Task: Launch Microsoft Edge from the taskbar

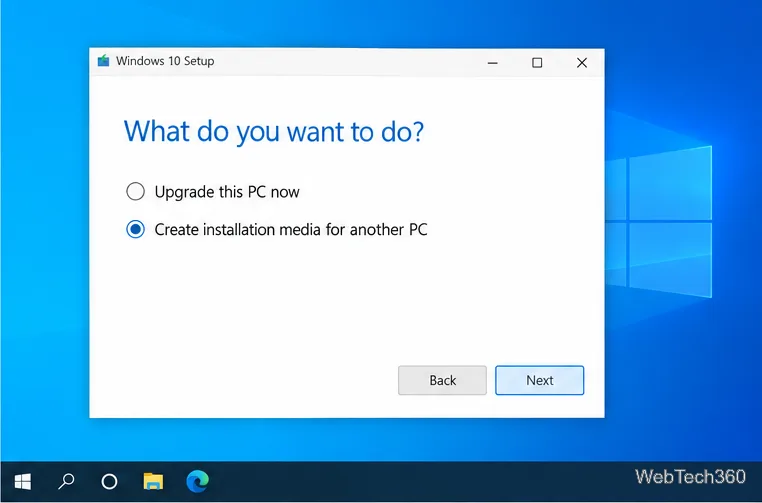Action: [x=197, y=482]
